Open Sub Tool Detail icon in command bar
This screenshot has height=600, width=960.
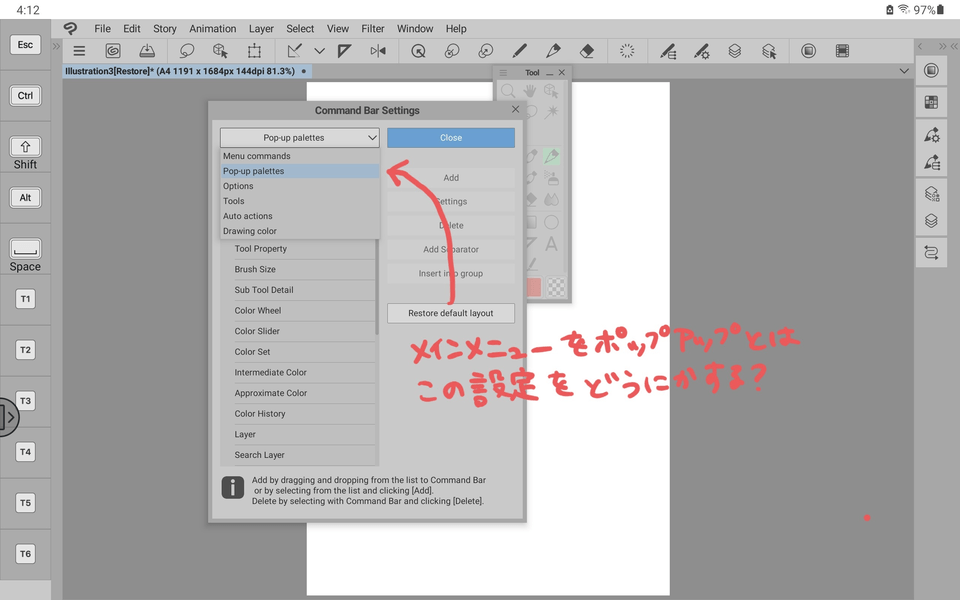click(x=668, y=51)
